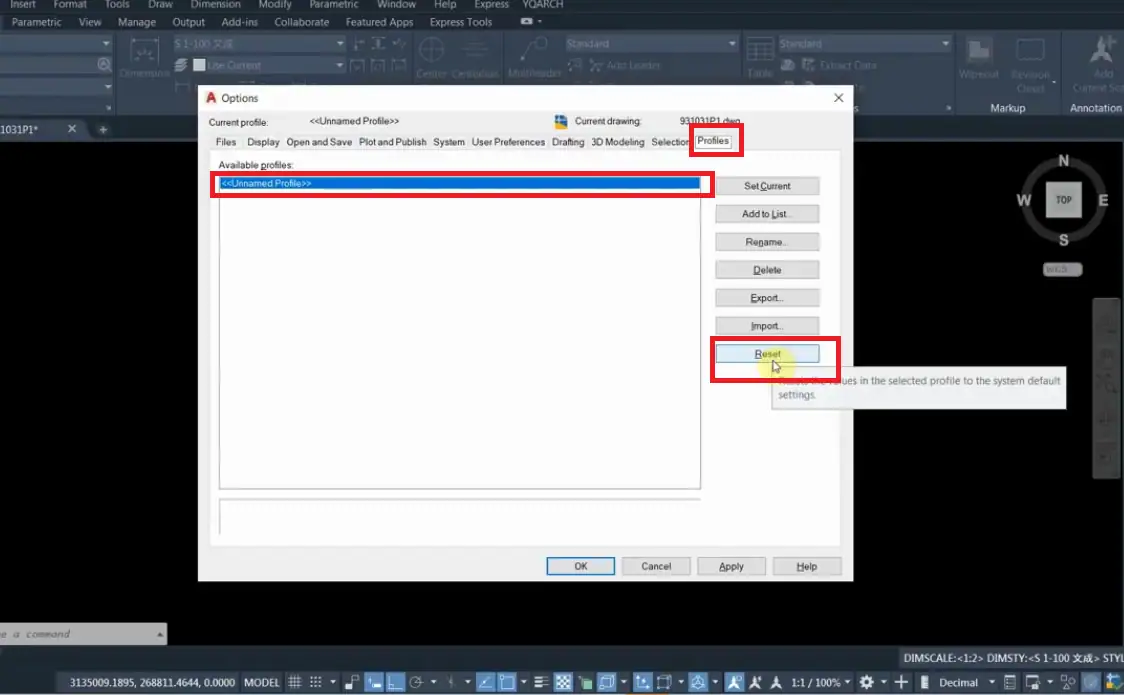Switch to the Display tab in Options
The width and height of the screenshot is (1124, 695).
tap(263, 142)
